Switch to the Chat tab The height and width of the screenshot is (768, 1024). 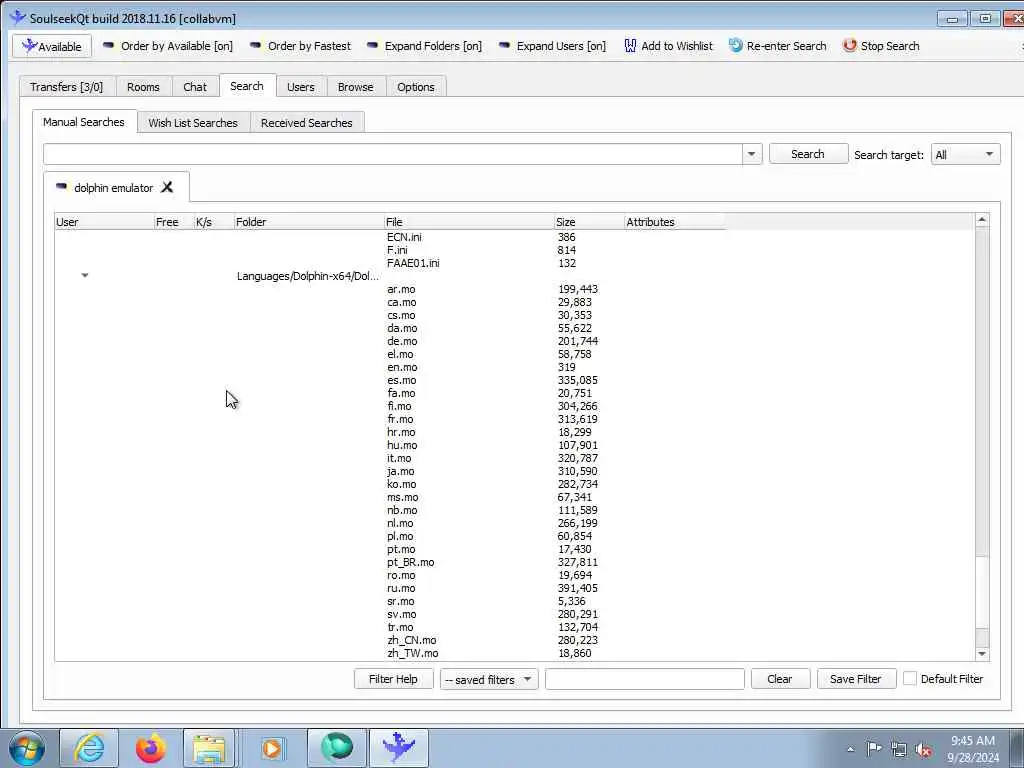[195, 87]
